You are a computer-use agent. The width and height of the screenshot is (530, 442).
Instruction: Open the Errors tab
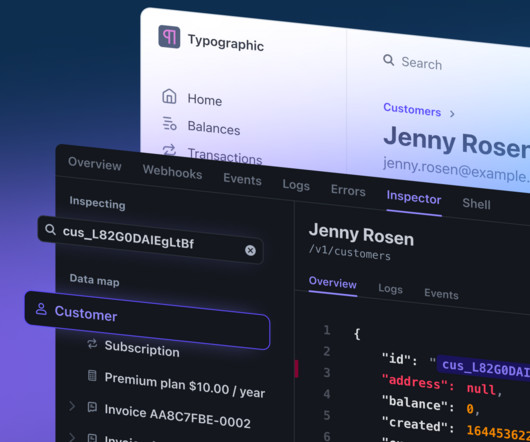(348, 190)
